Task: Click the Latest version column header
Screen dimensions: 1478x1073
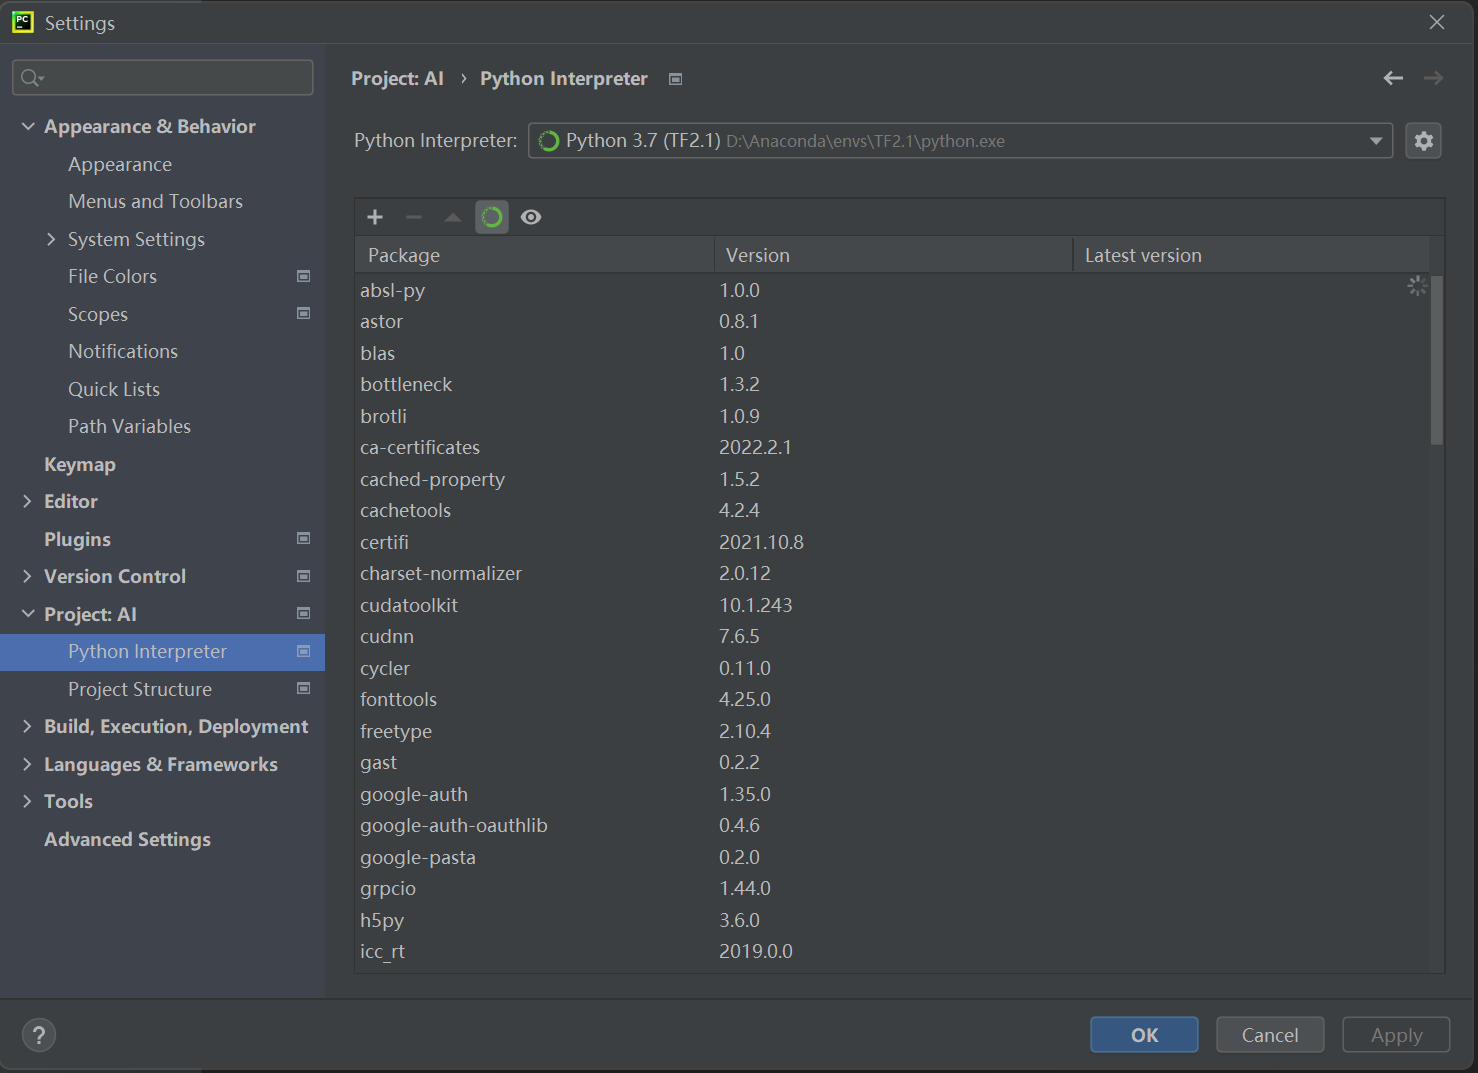Action: [1251, 255]
